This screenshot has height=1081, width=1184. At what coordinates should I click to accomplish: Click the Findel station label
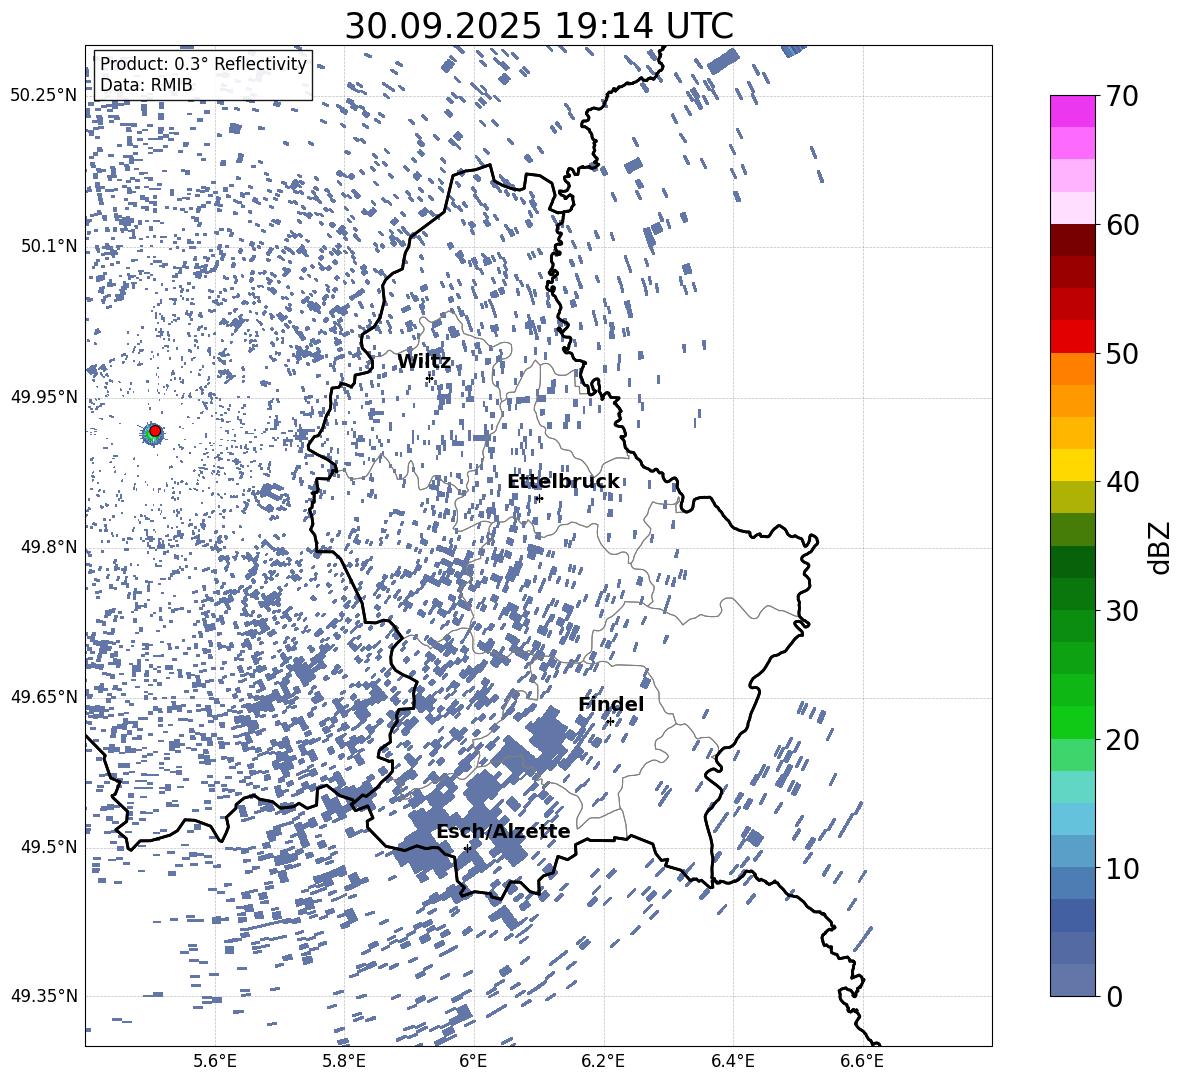click(611, 704)
